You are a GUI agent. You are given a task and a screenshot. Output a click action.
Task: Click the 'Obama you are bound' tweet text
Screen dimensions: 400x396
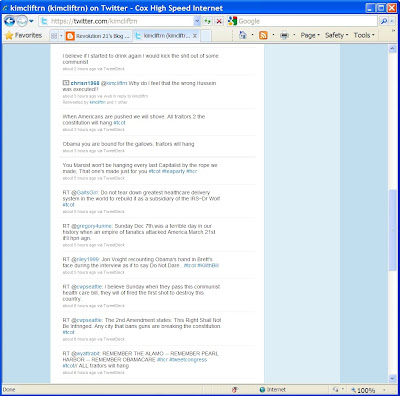(128, 144)
